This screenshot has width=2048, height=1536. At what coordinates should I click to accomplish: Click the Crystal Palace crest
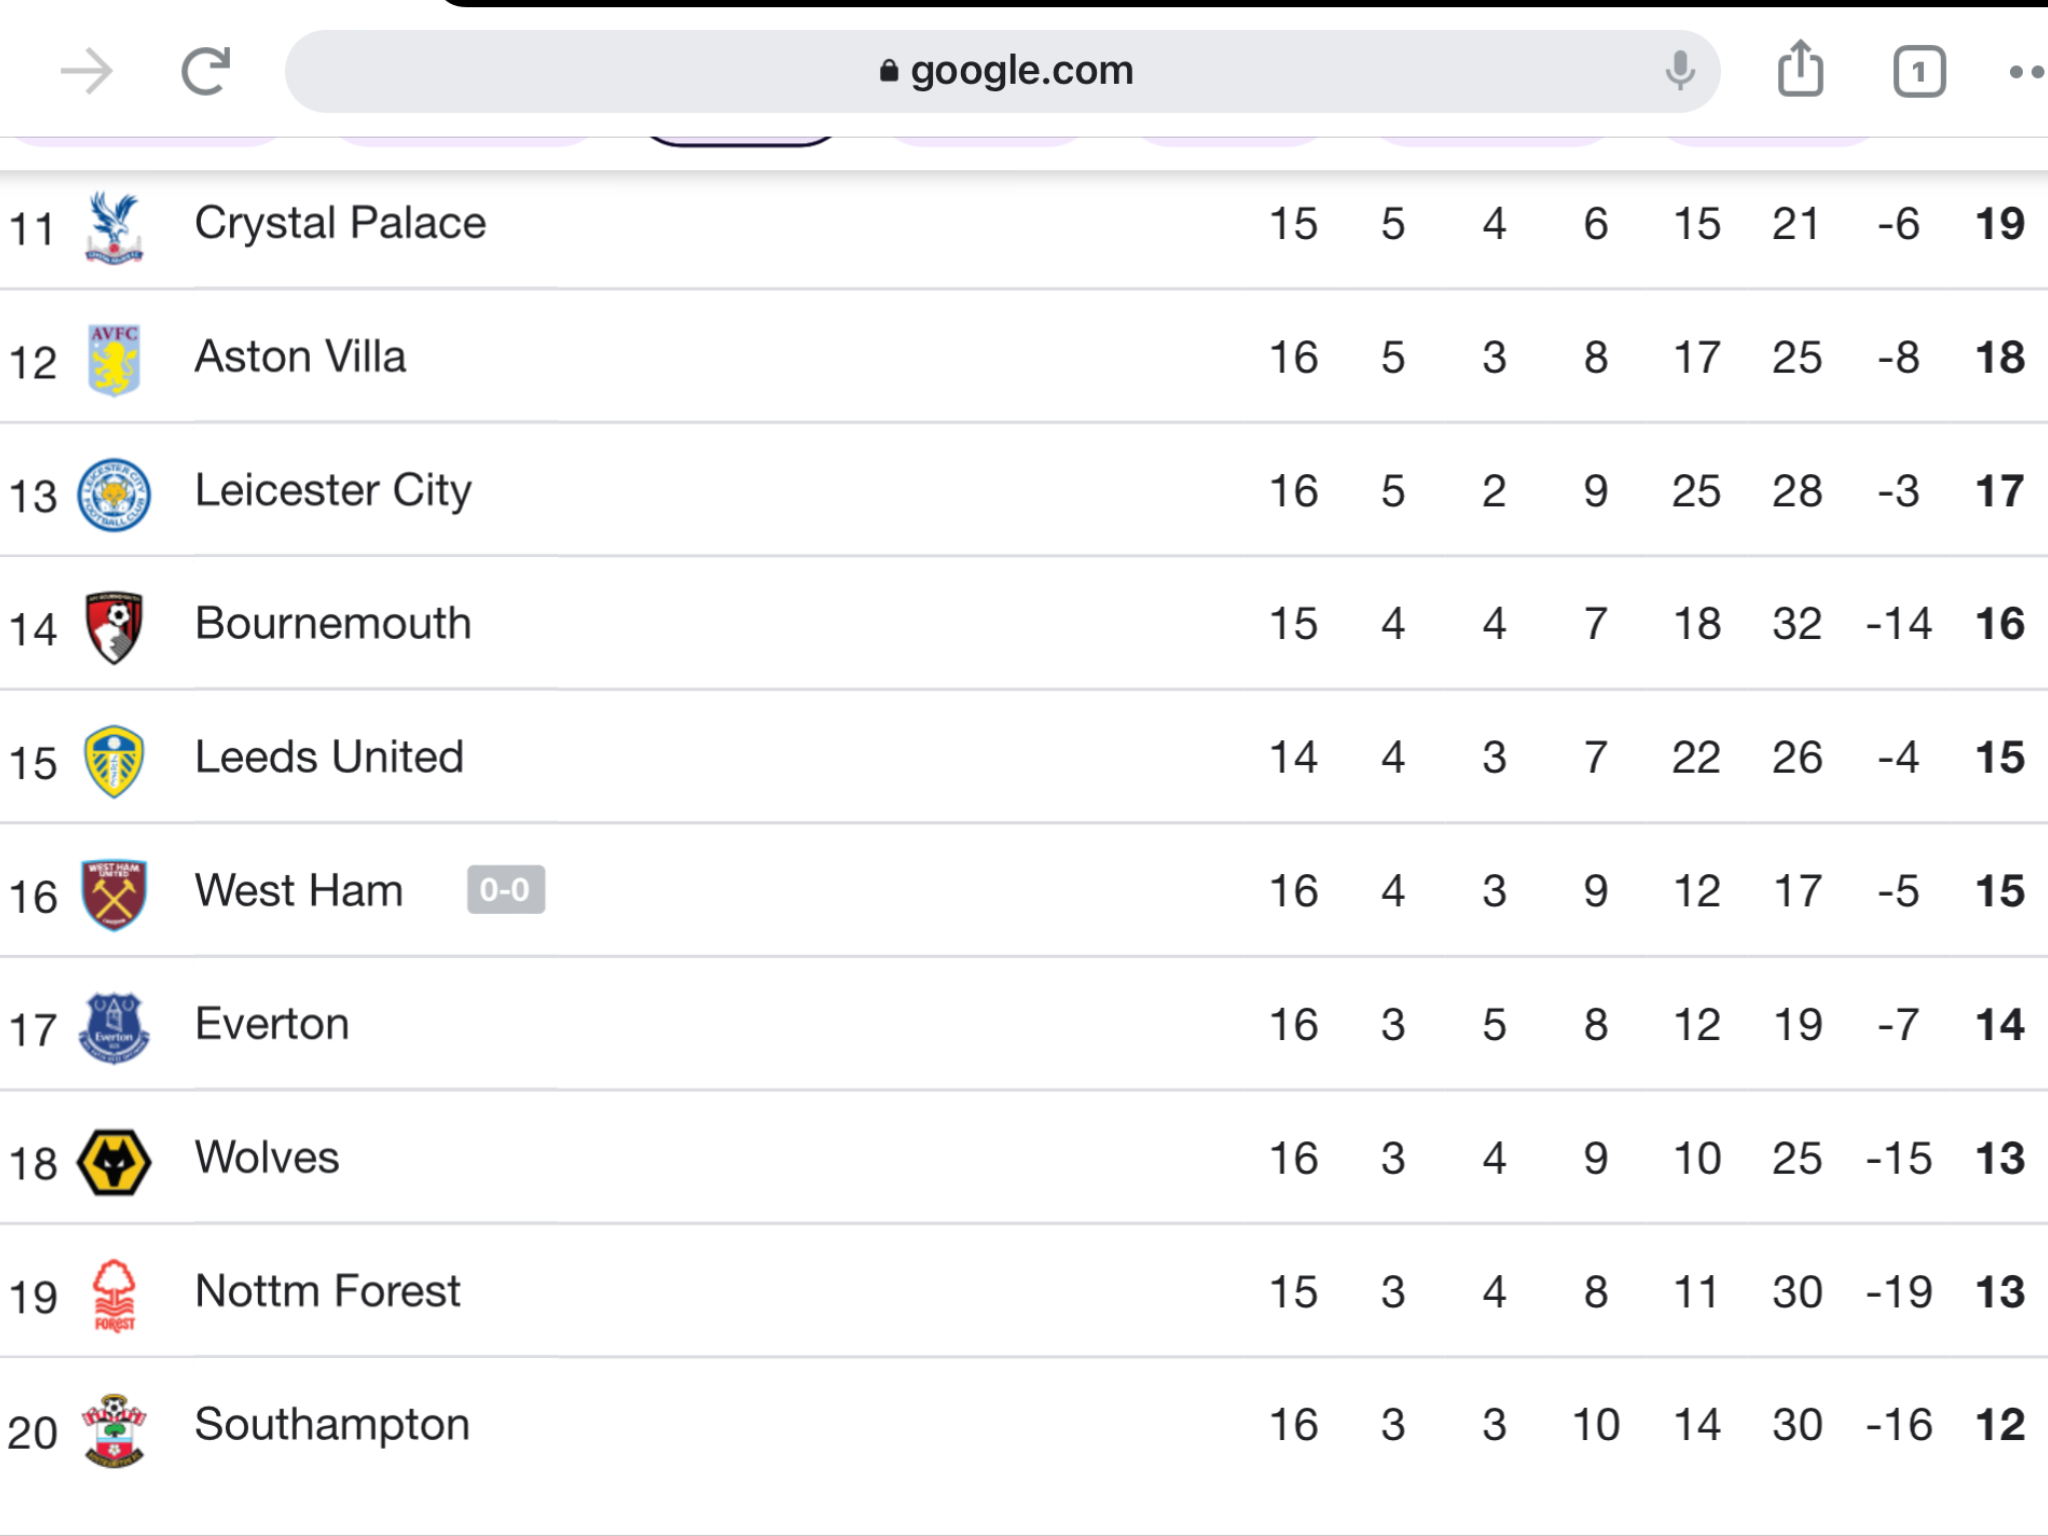click(x=114, y=227)
